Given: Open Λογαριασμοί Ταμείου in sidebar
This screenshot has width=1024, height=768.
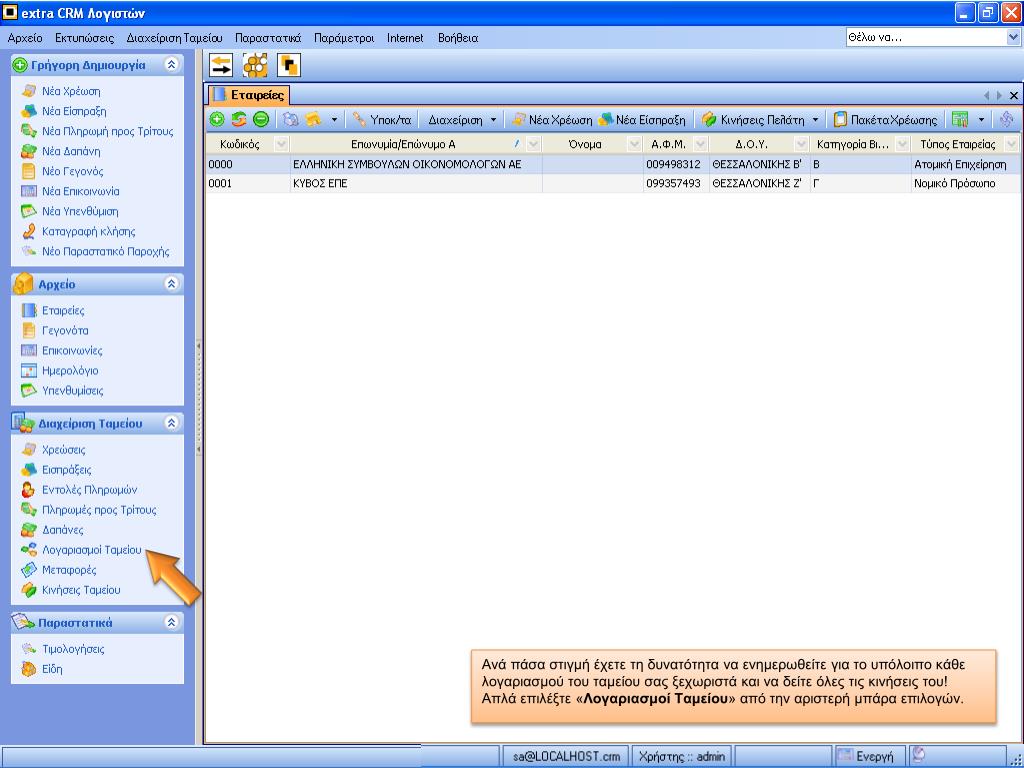Looking at the screenshot, I should 91,550.
